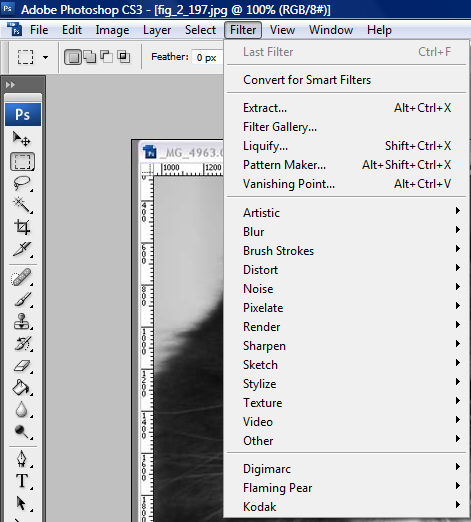Open the File menu
This screenshot has height=522, width=471.
coord(39,30)
